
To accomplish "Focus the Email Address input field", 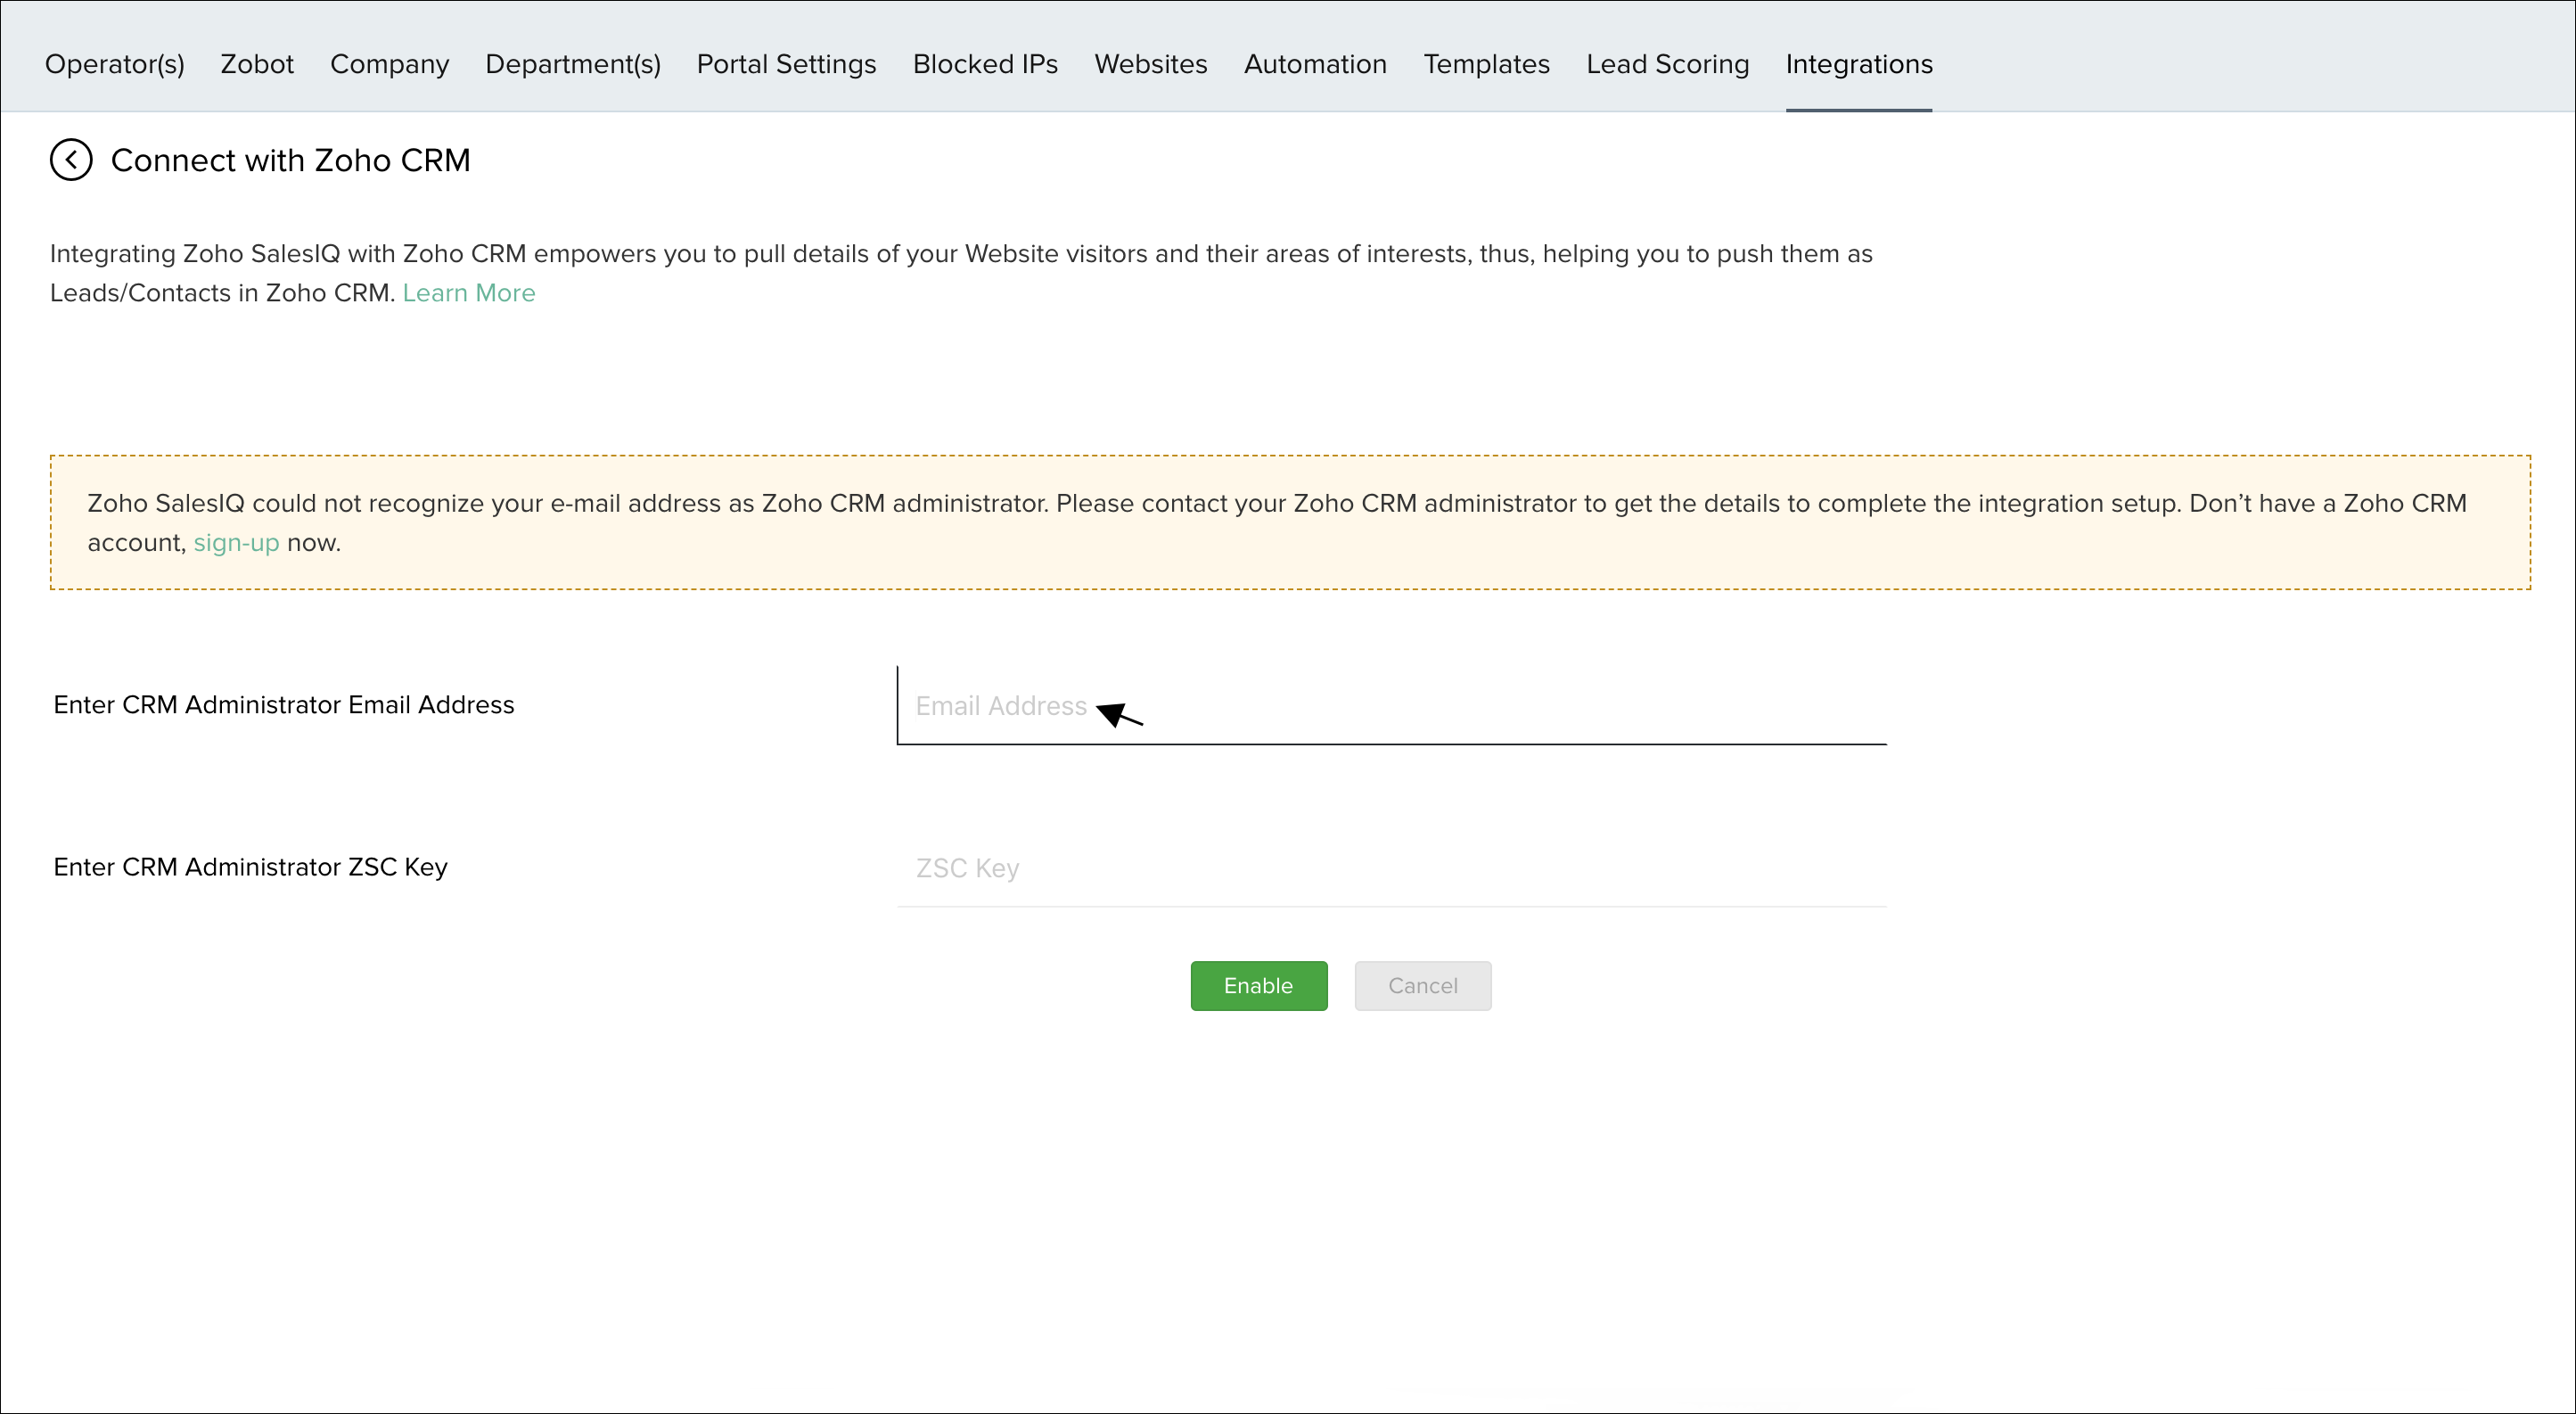I will 1392,706.
